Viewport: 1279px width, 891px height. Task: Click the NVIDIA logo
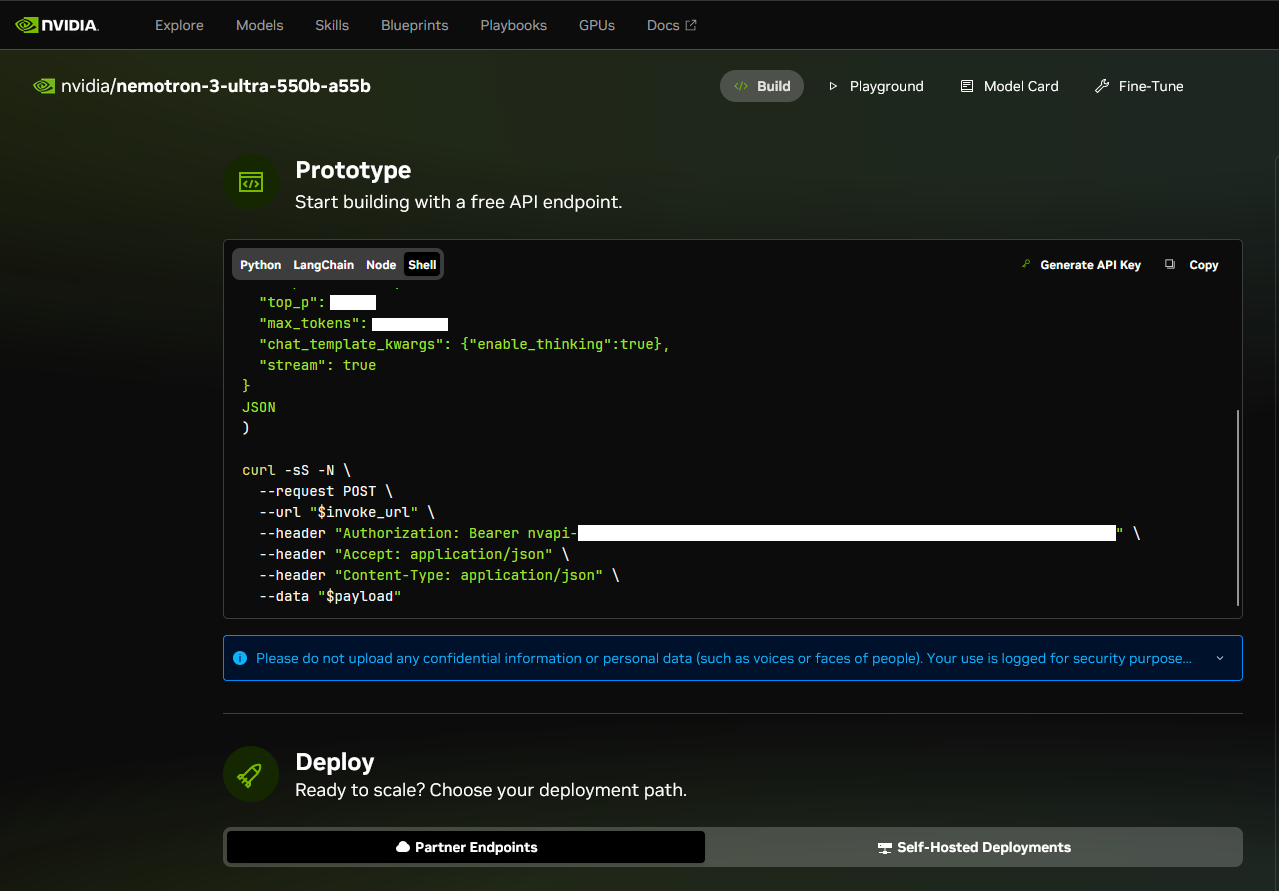(57, 25)
